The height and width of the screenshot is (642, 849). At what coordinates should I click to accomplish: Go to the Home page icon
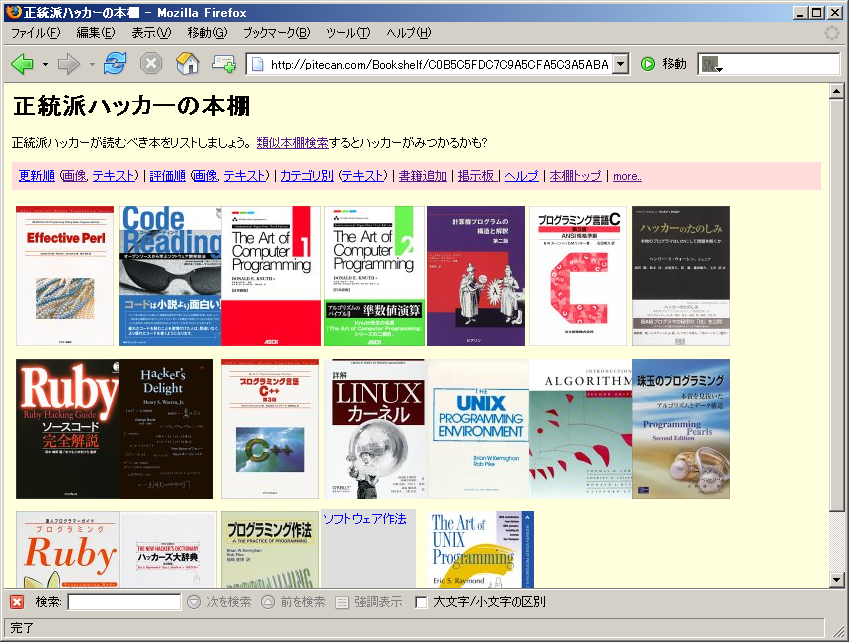click(187, 63)
